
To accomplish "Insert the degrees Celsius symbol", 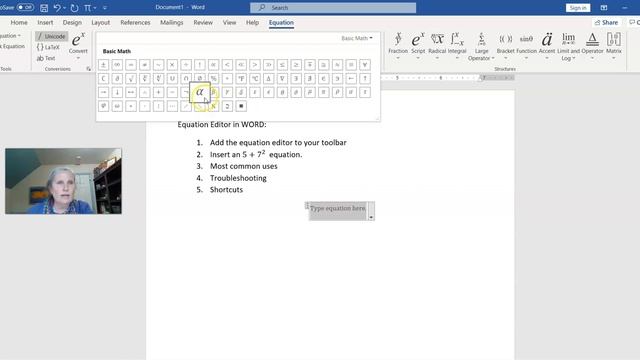I will pos(255,78).
